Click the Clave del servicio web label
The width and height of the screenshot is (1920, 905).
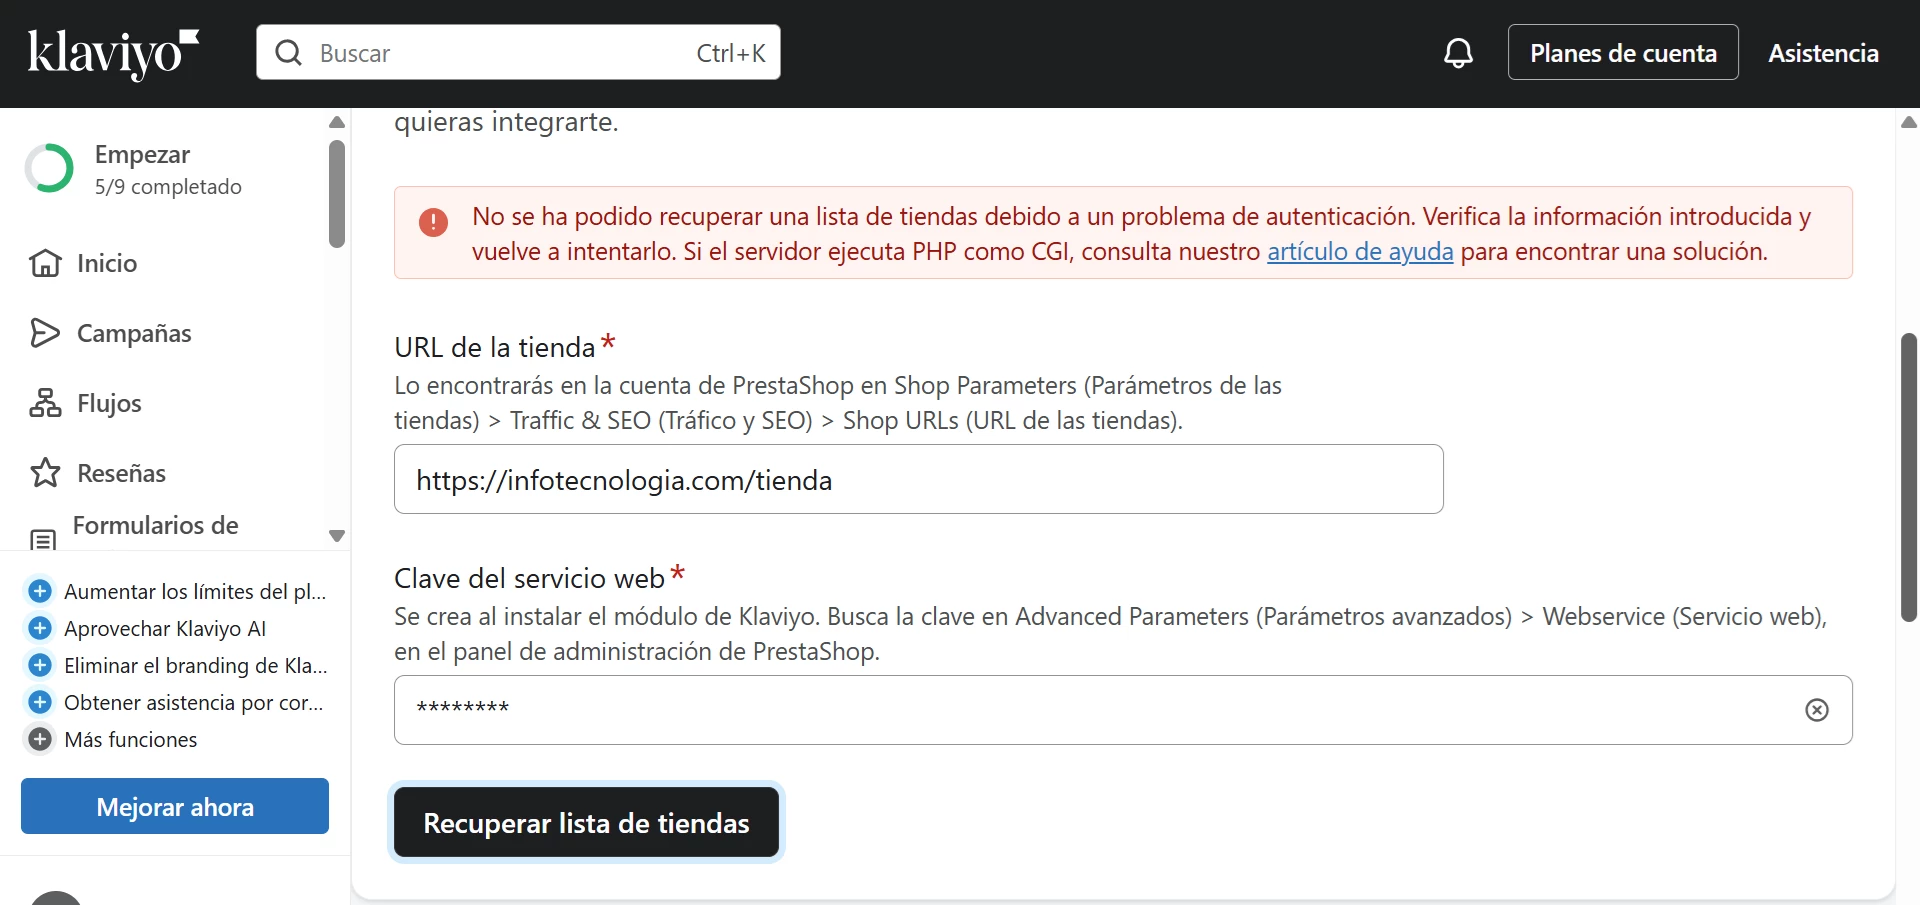[530, 578]
